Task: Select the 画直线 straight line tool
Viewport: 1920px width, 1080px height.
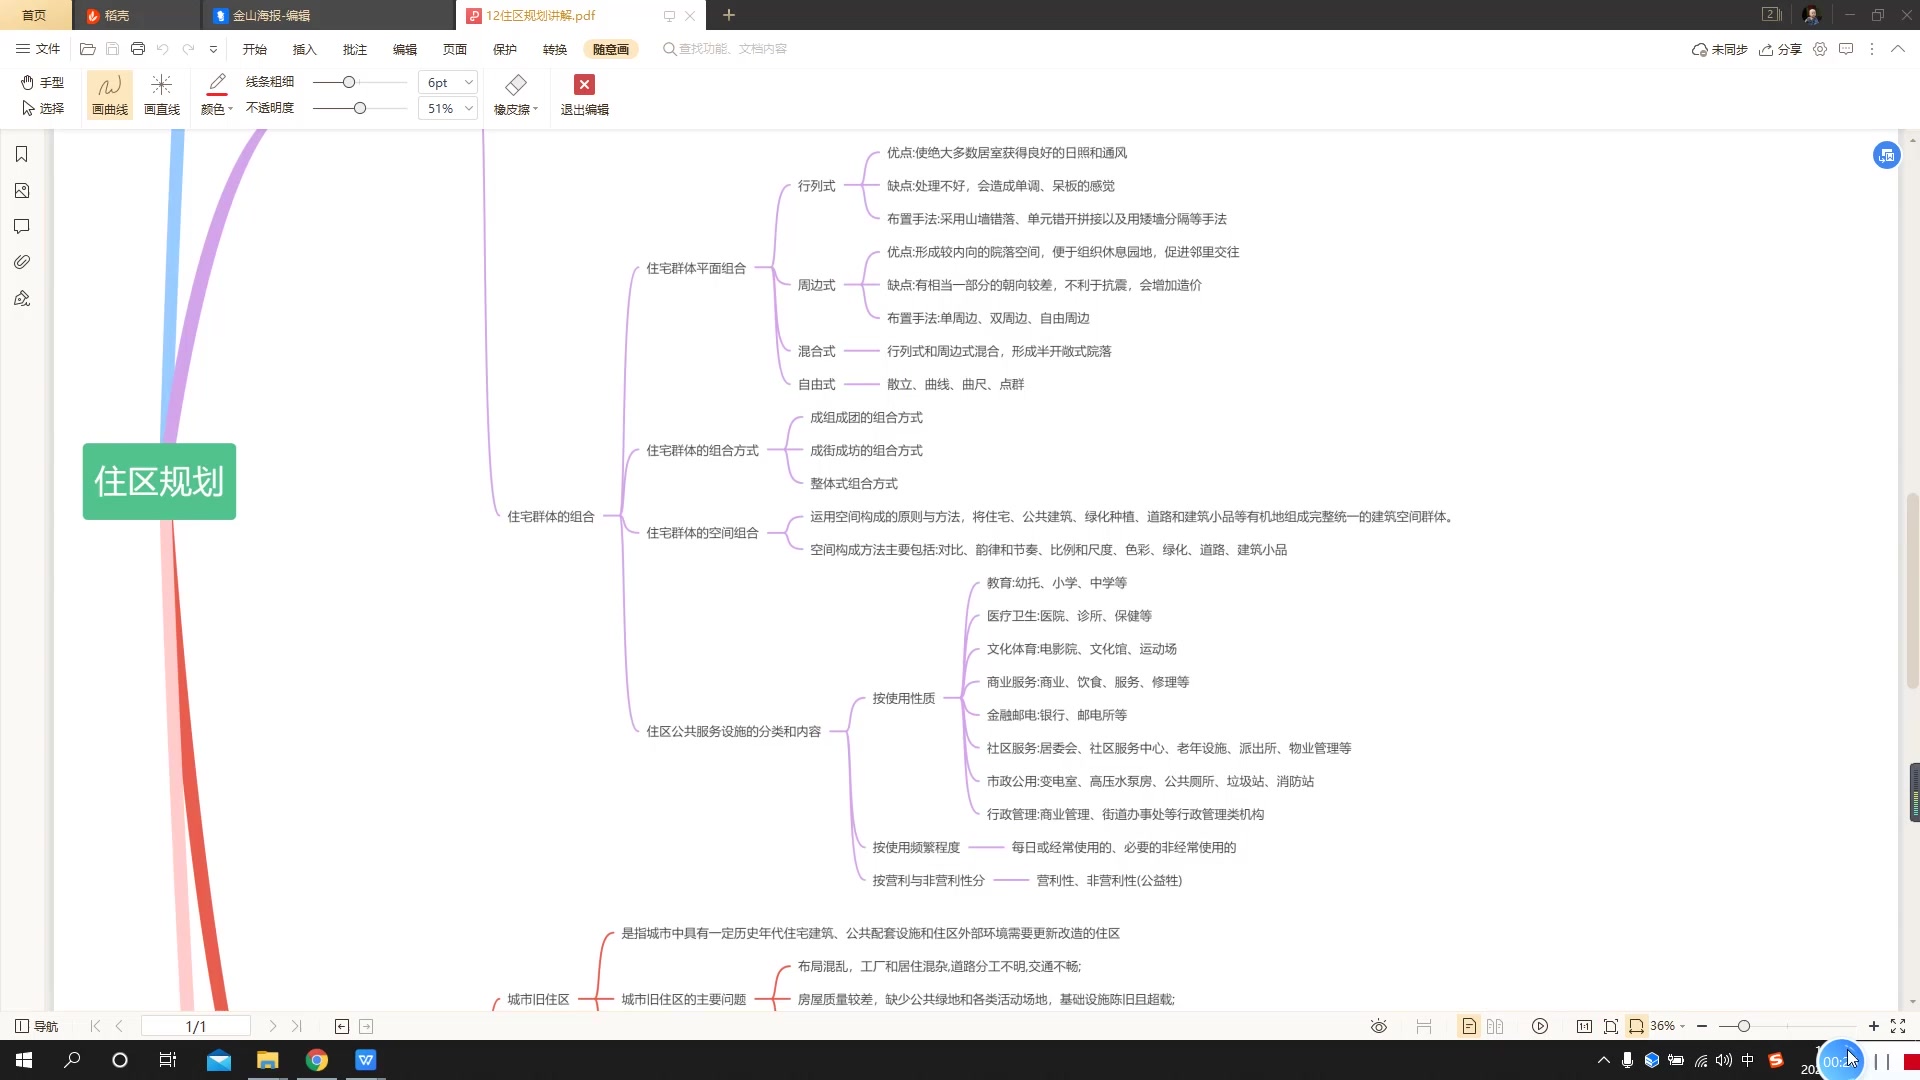Action: tap(162, 95)
